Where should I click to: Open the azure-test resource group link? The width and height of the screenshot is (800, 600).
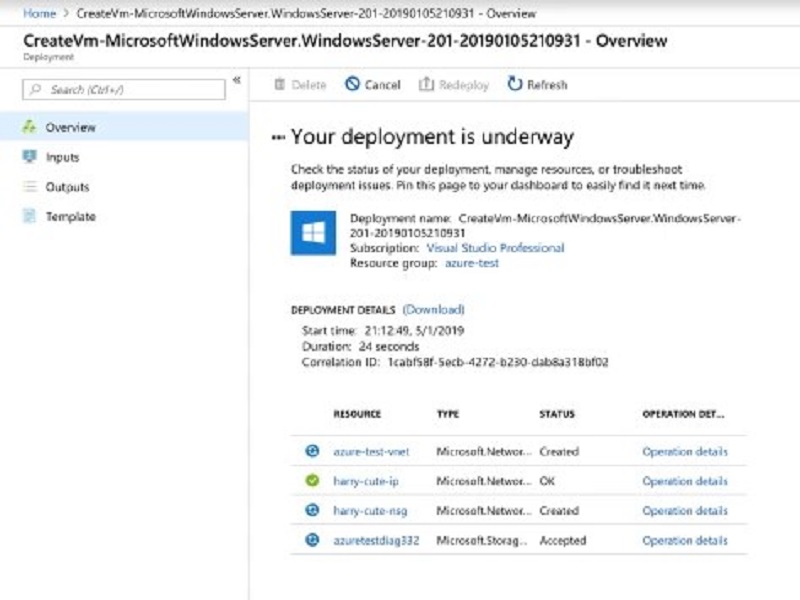pyautogui.click(x=472, y=263)
